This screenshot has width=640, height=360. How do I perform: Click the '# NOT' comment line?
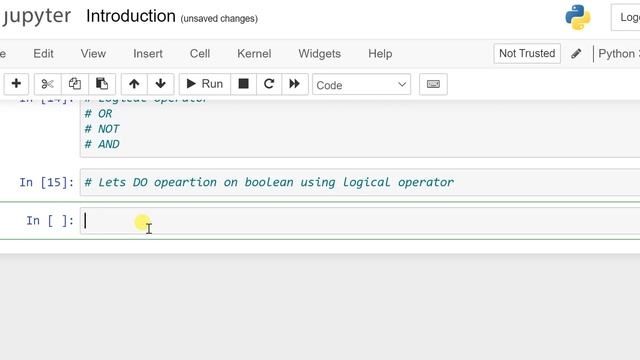coord(102,129)
